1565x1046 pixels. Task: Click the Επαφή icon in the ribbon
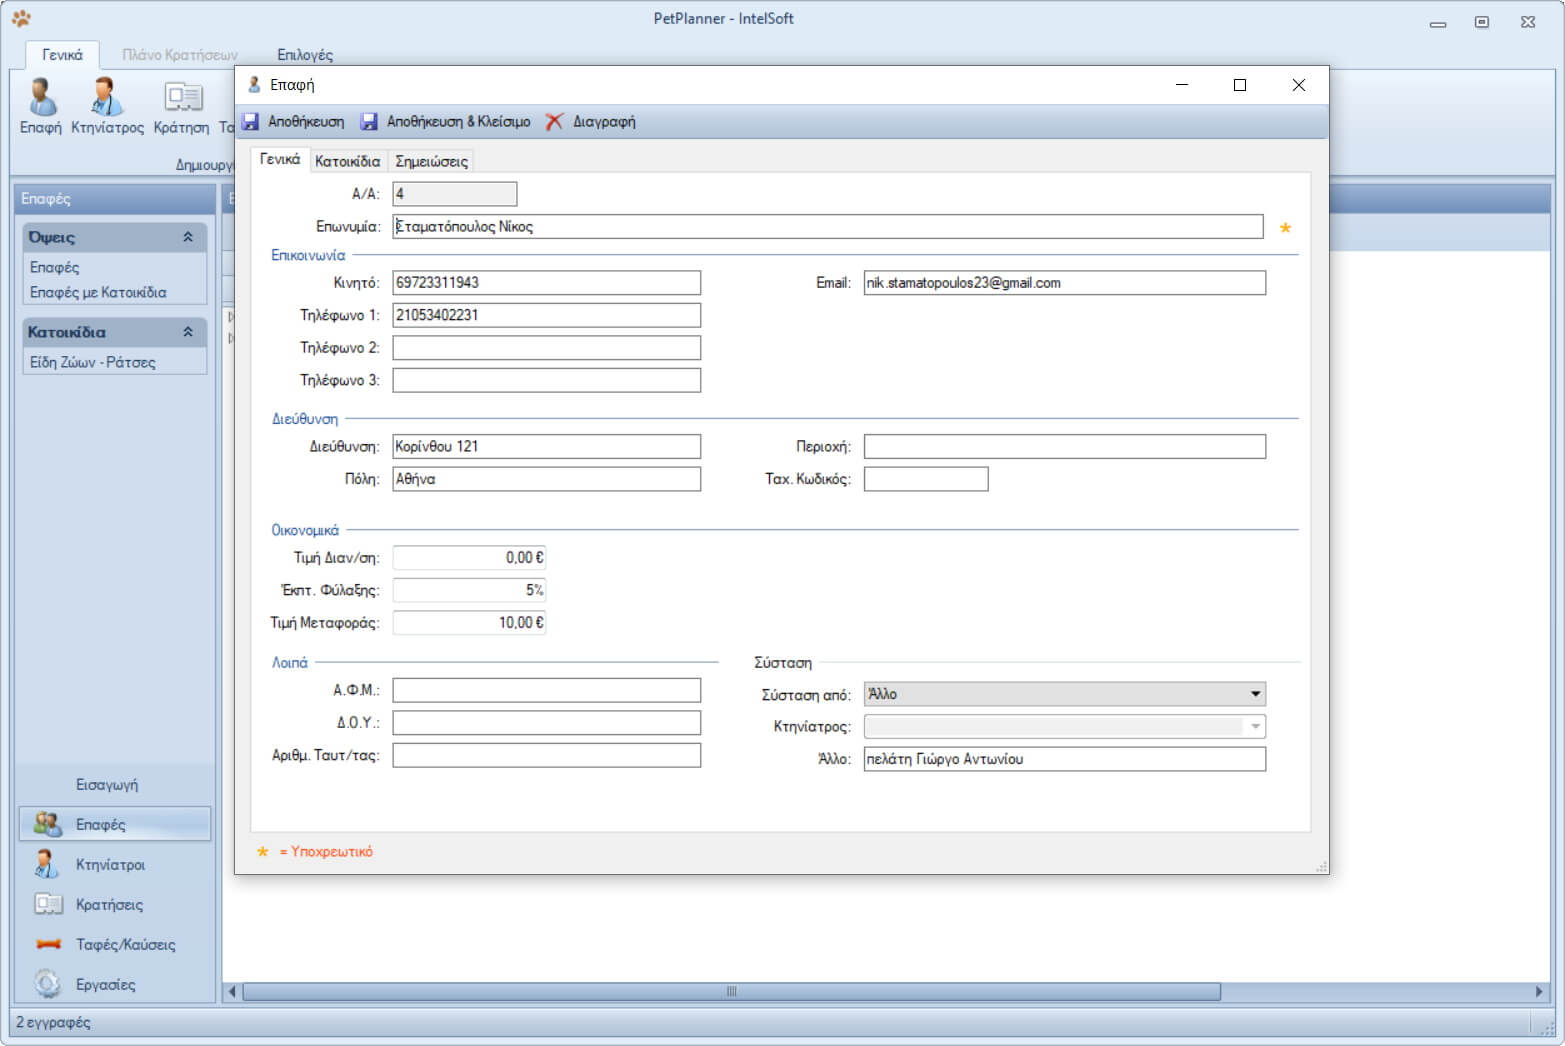pyautogui.click(x=40, y=99)
